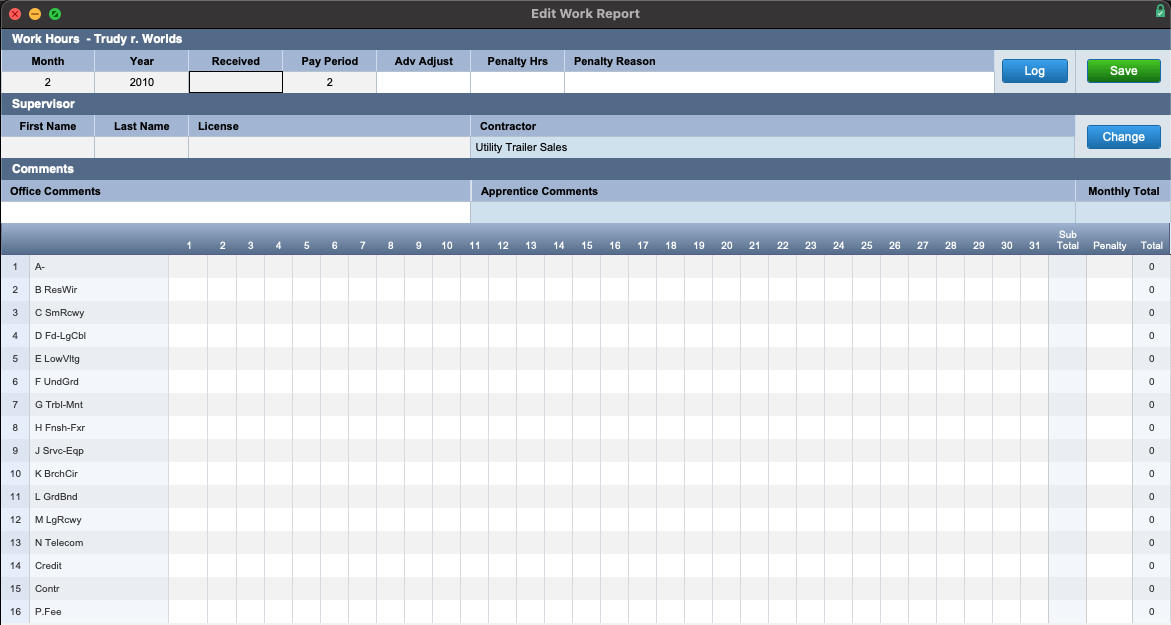1171x625 pixels.
Task: Select the Adv Adjust field
Action: click(x=423, y=83)
